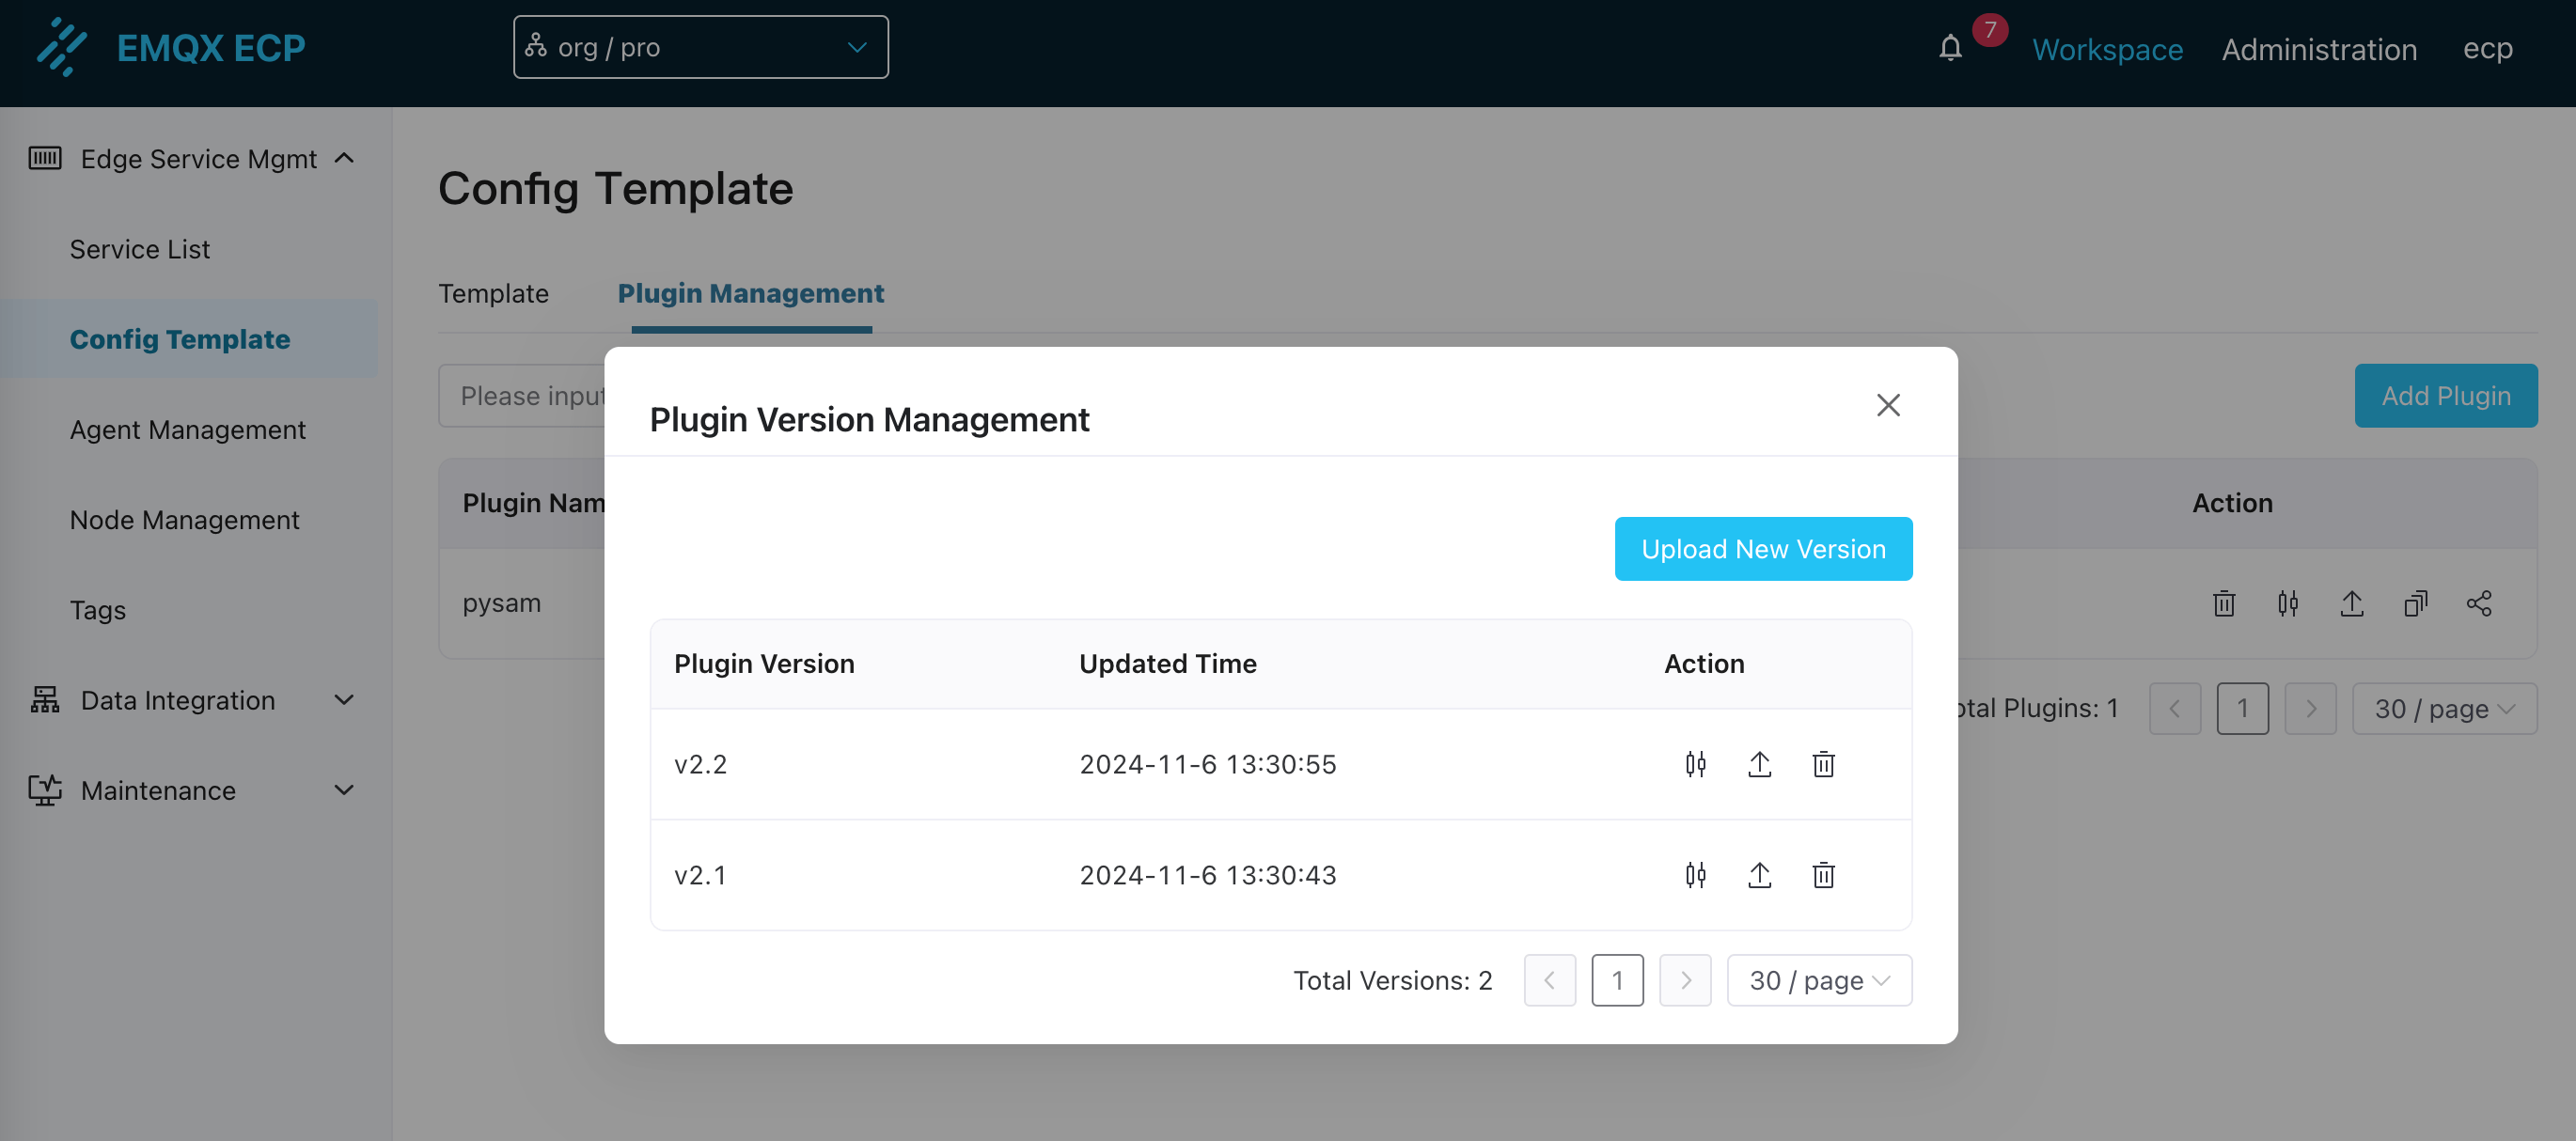Viewport: 2576px width, 1141px height.
Task: Go to next page of plugin list
Action: click(x=2310, y=708)
